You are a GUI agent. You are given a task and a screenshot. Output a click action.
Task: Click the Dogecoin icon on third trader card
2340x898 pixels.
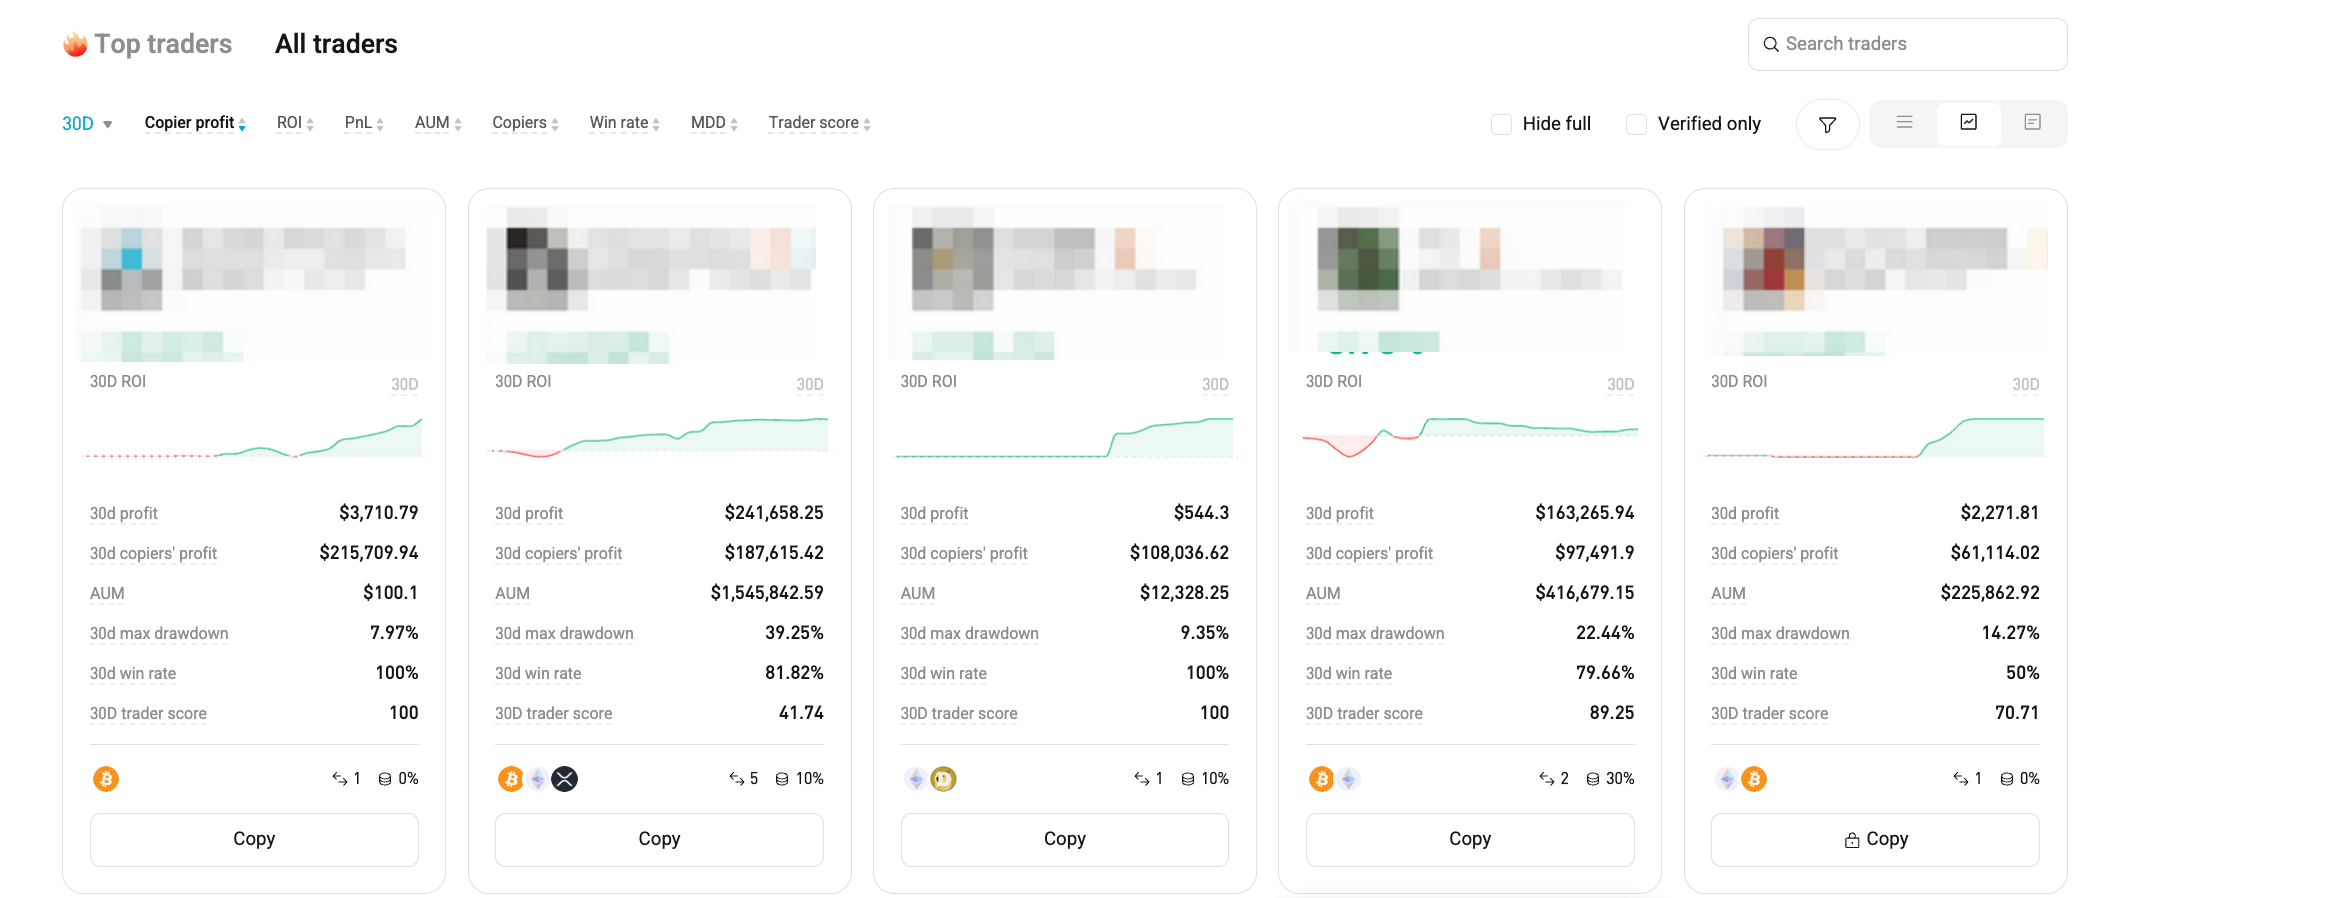[944, 778]
